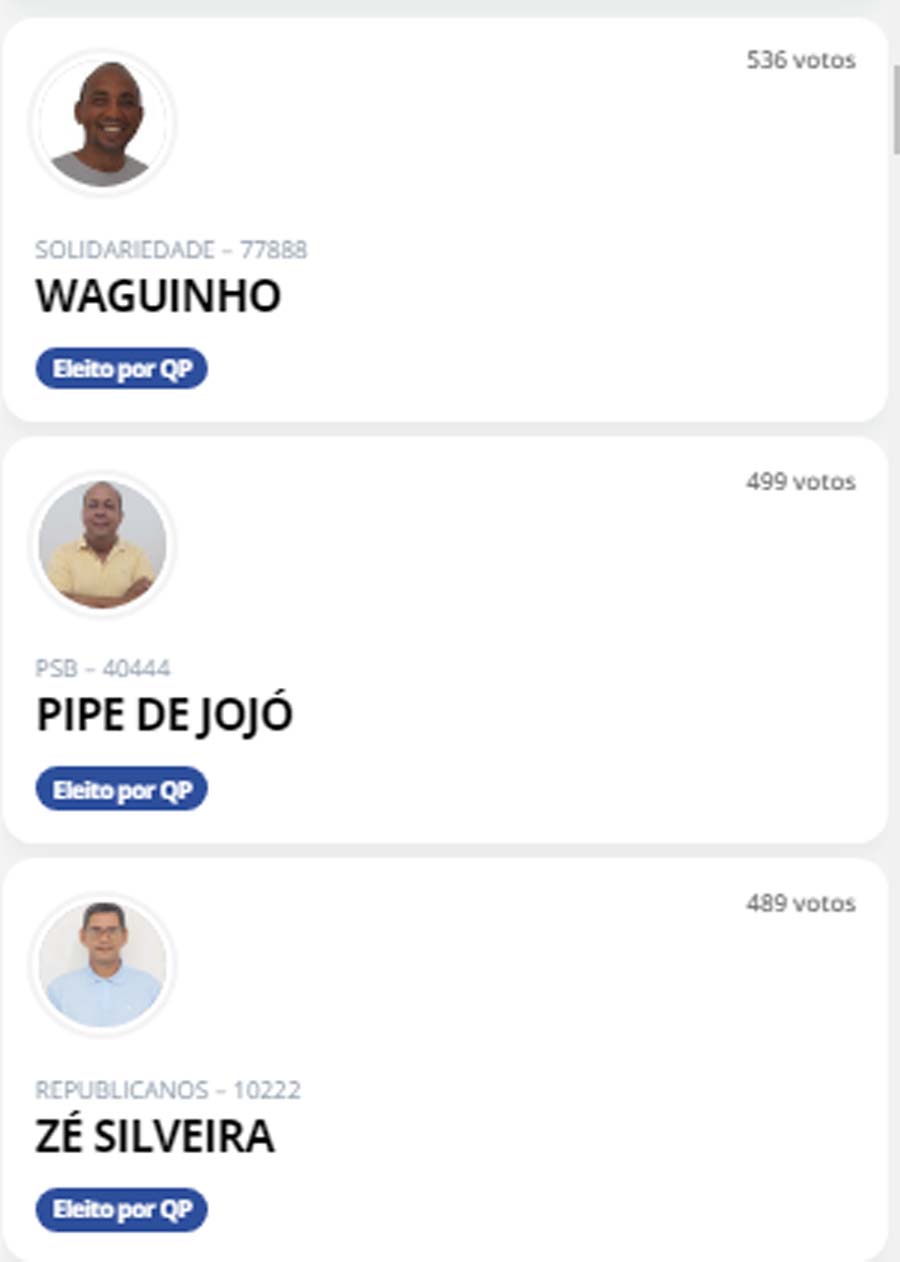Image resolution: width=900 pixels, height=1262 pixels.
Task: Click Zé Silveira's "Eleito por QP" badge
Action: 122,1210
